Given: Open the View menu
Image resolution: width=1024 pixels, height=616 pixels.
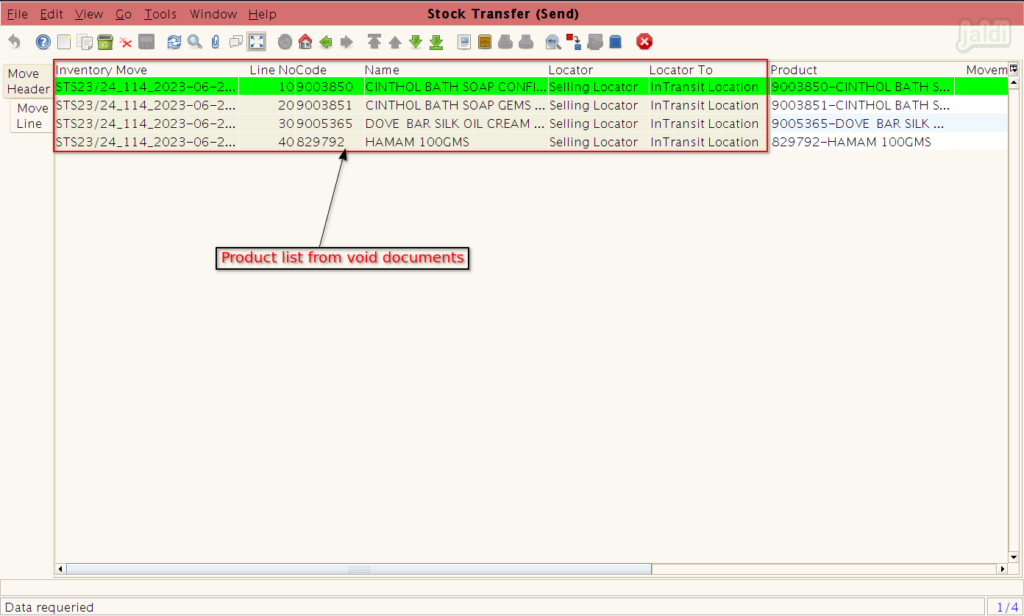Looking at the screenshot, I should (x=89, y=14).
